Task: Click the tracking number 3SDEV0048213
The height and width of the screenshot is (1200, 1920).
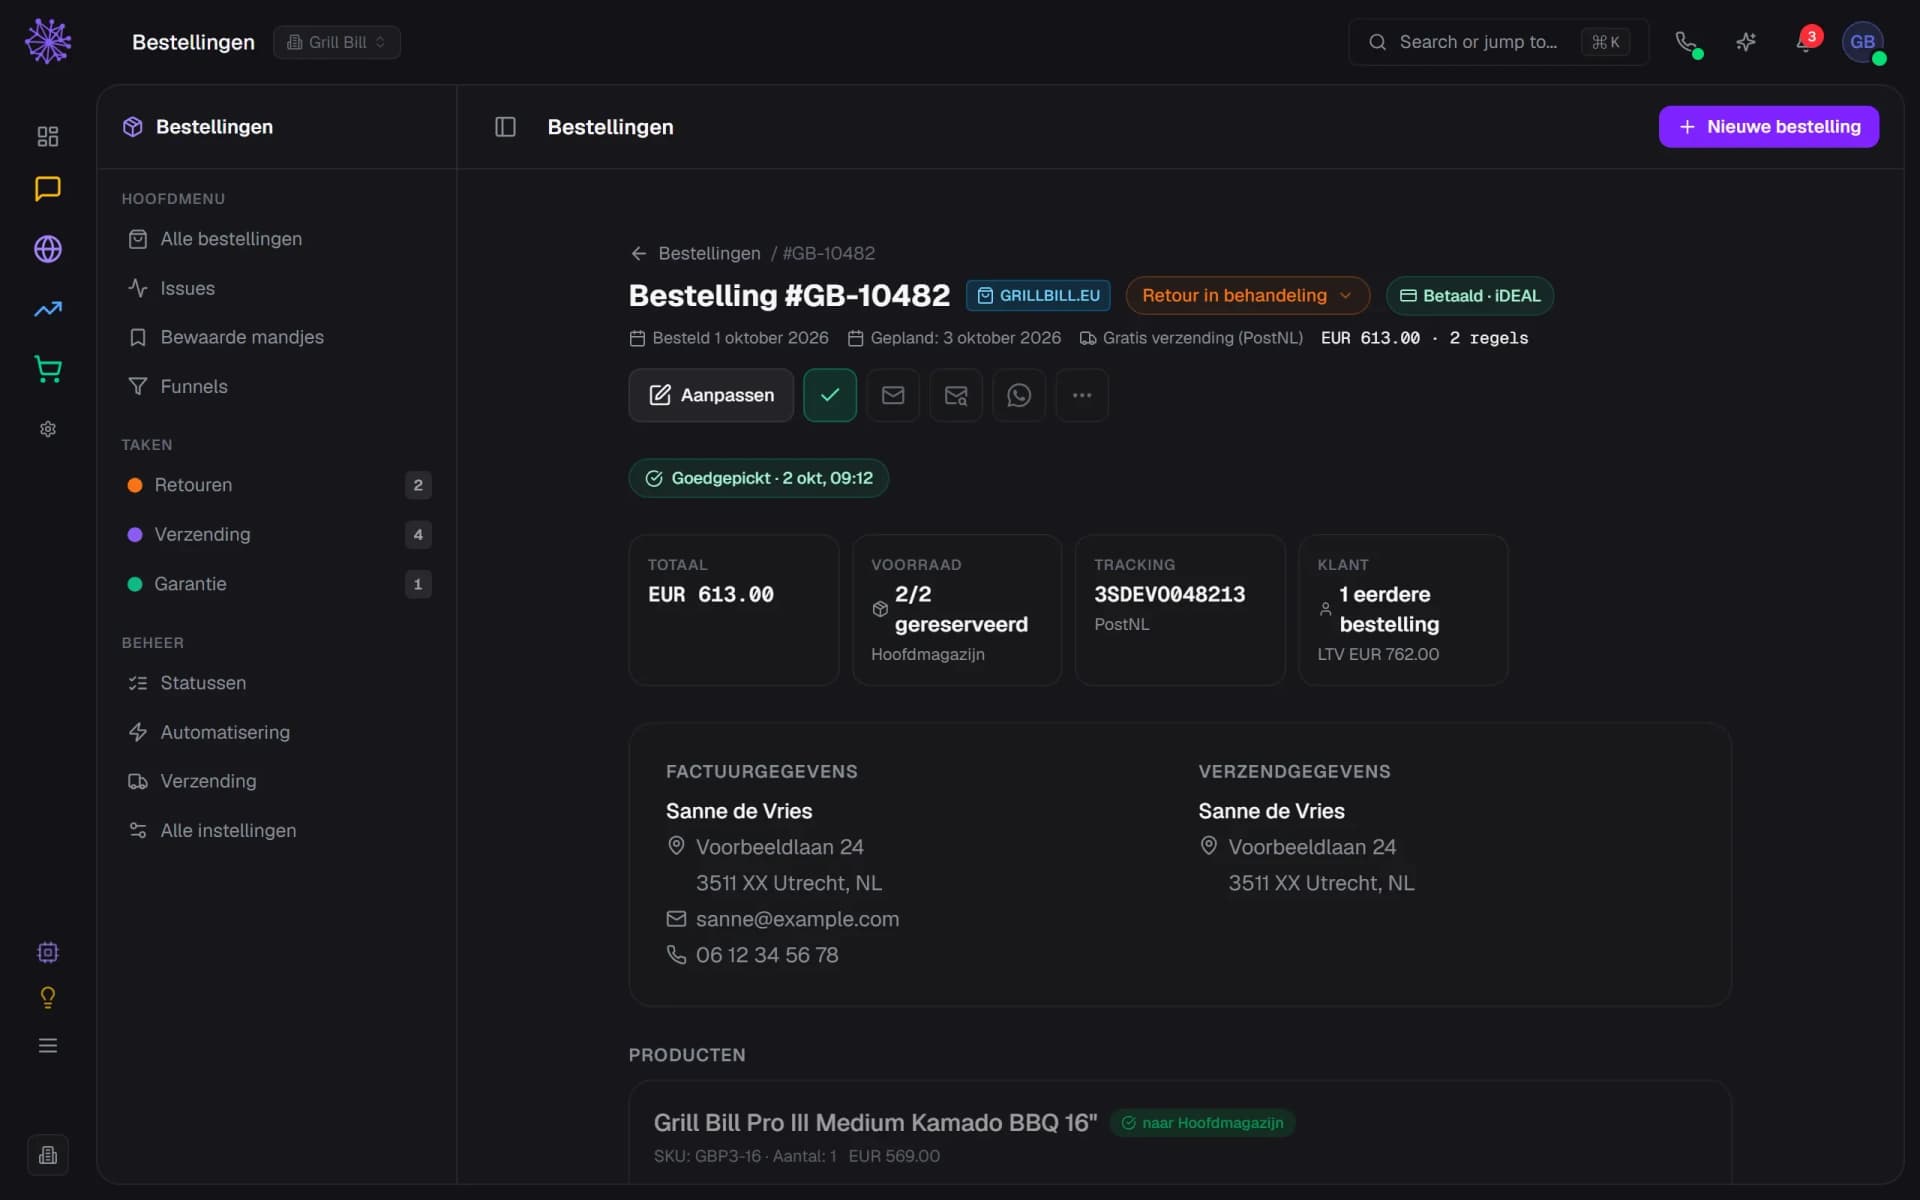Action: coord(1169,594)
